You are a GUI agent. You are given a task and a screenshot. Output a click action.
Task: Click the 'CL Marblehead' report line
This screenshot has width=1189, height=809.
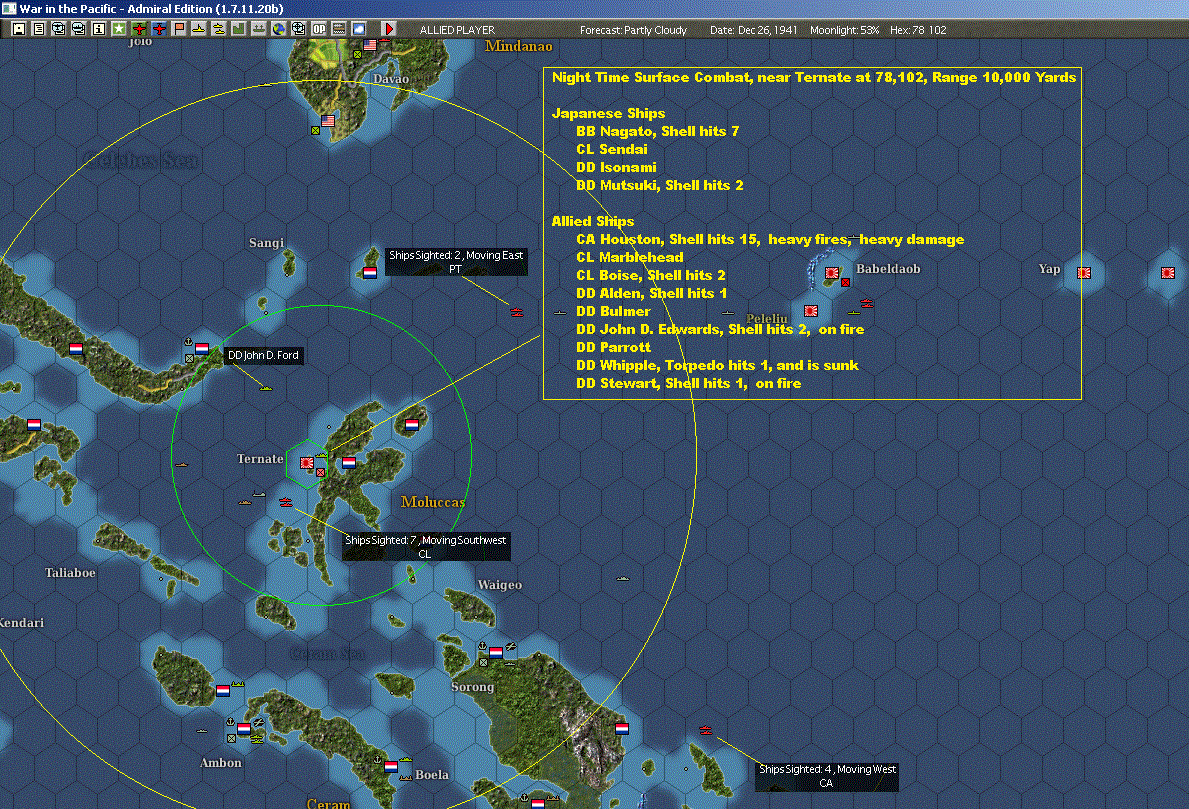(629, 258)
